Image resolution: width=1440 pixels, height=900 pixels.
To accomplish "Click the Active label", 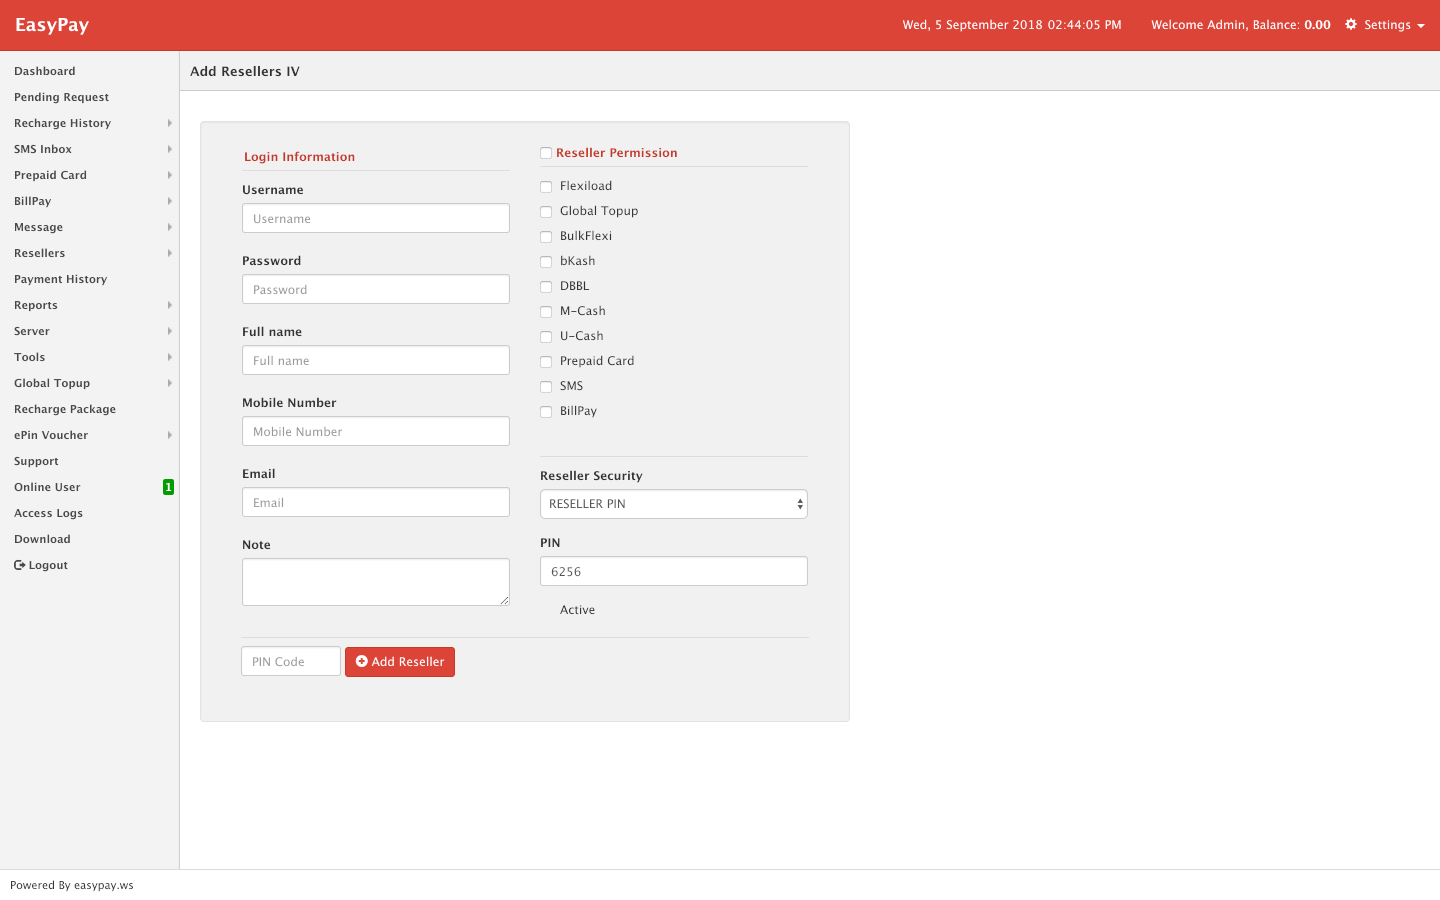I will pos(577,610).
